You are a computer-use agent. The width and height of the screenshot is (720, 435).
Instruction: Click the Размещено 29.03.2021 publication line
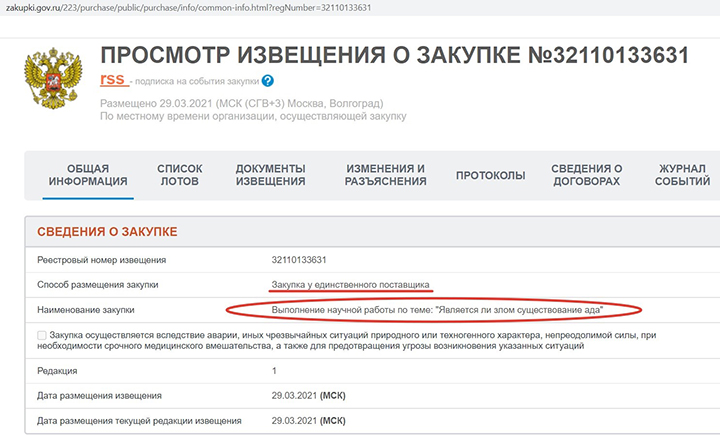242,103
